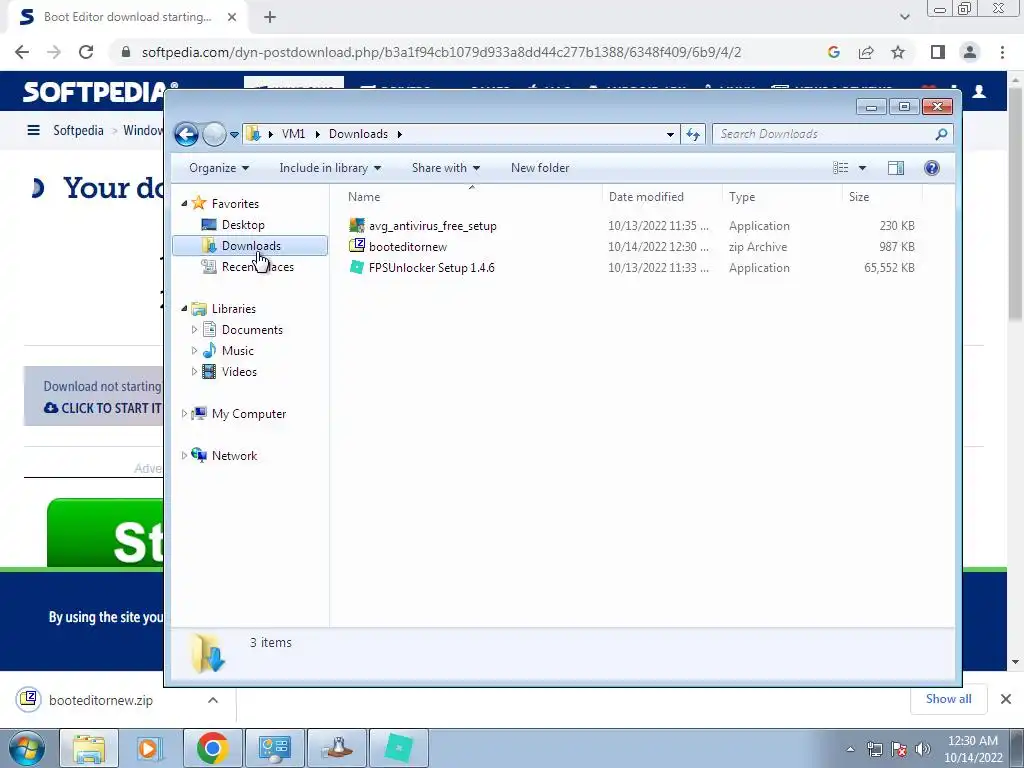The width and height of the screenshot is (1024, 768).
Task: Close the Chrome downloads bar
Action: point(1006,699)
